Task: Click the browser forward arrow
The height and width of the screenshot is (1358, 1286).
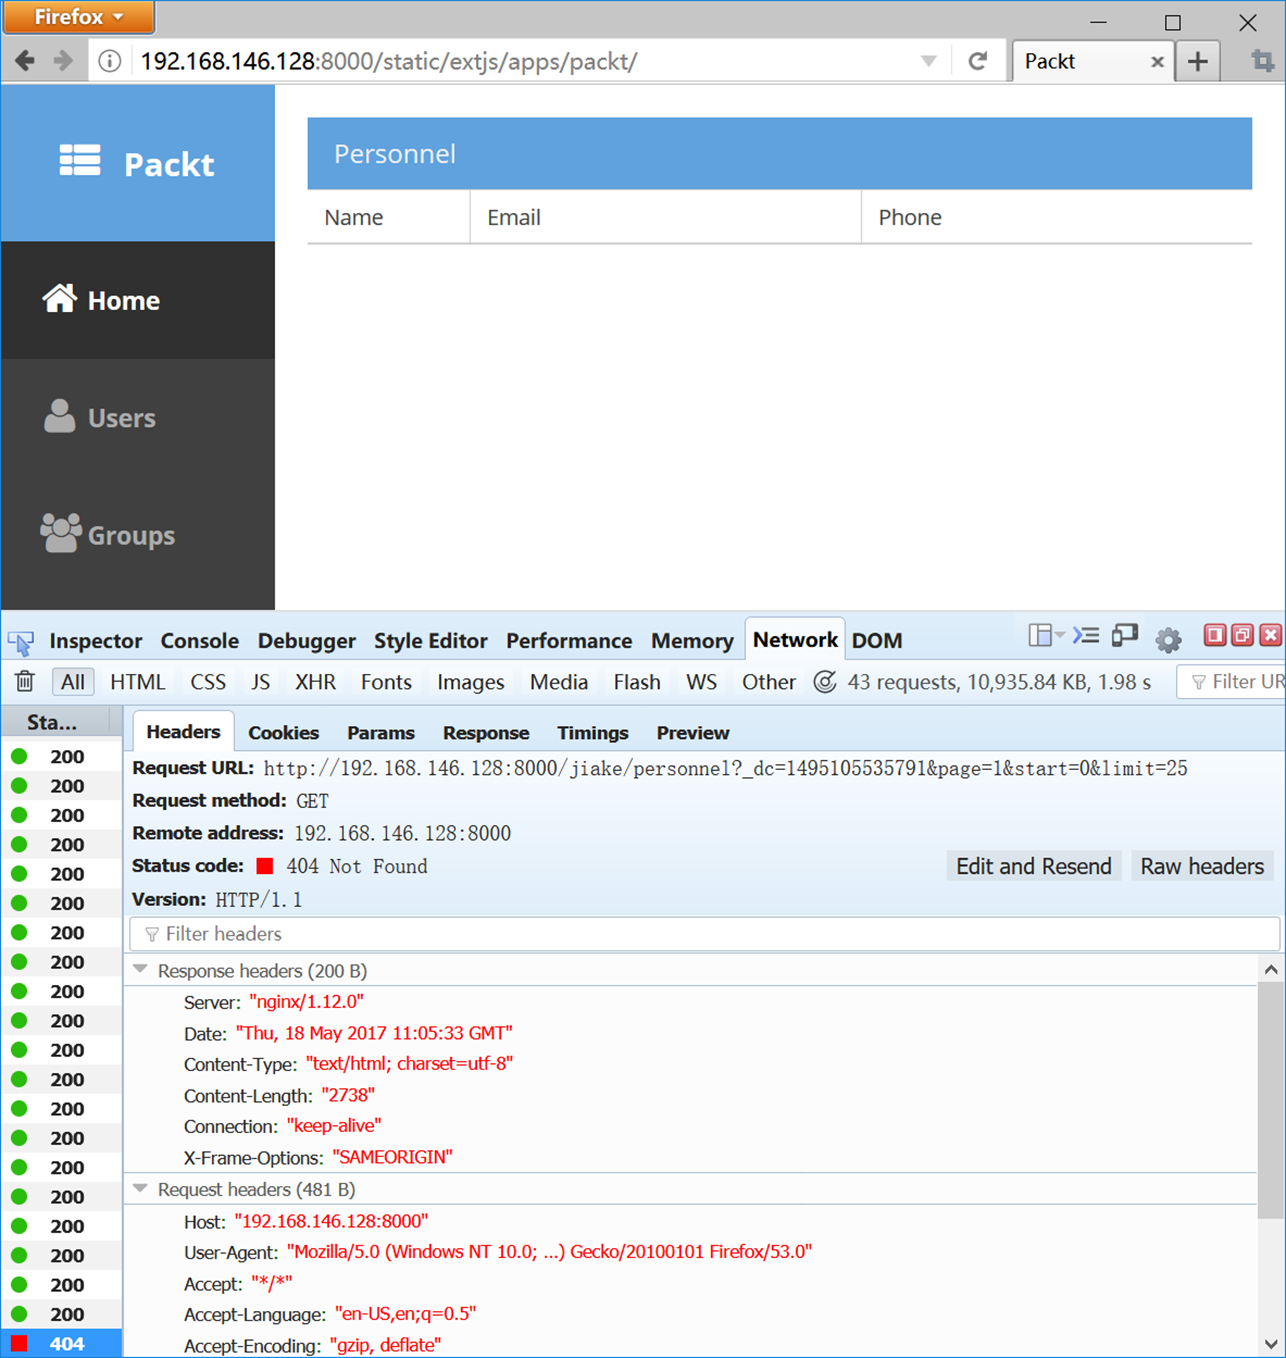Action: point(63,62)
